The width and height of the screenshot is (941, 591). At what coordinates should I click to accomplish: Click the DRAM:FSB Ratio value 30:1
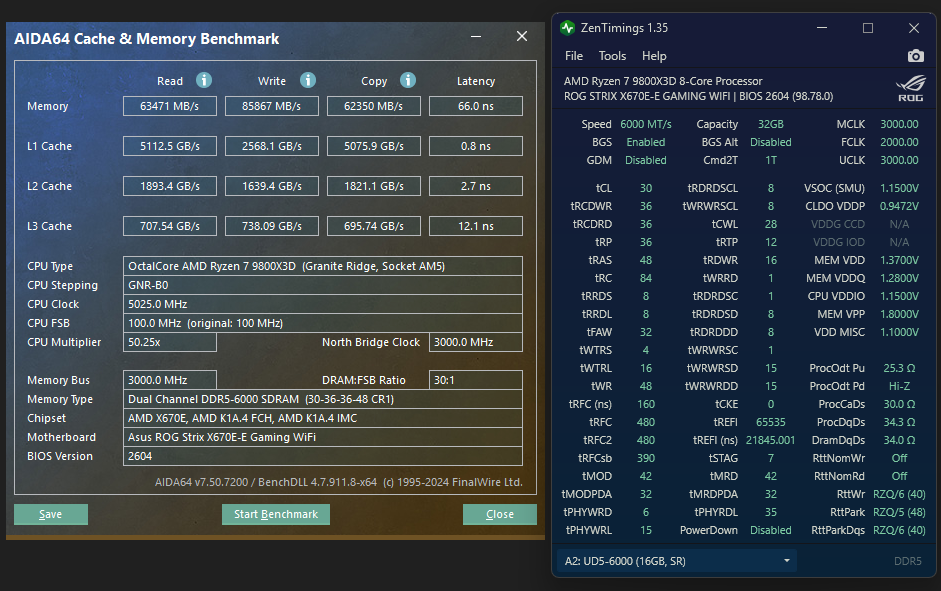click(x=476, y=380)
